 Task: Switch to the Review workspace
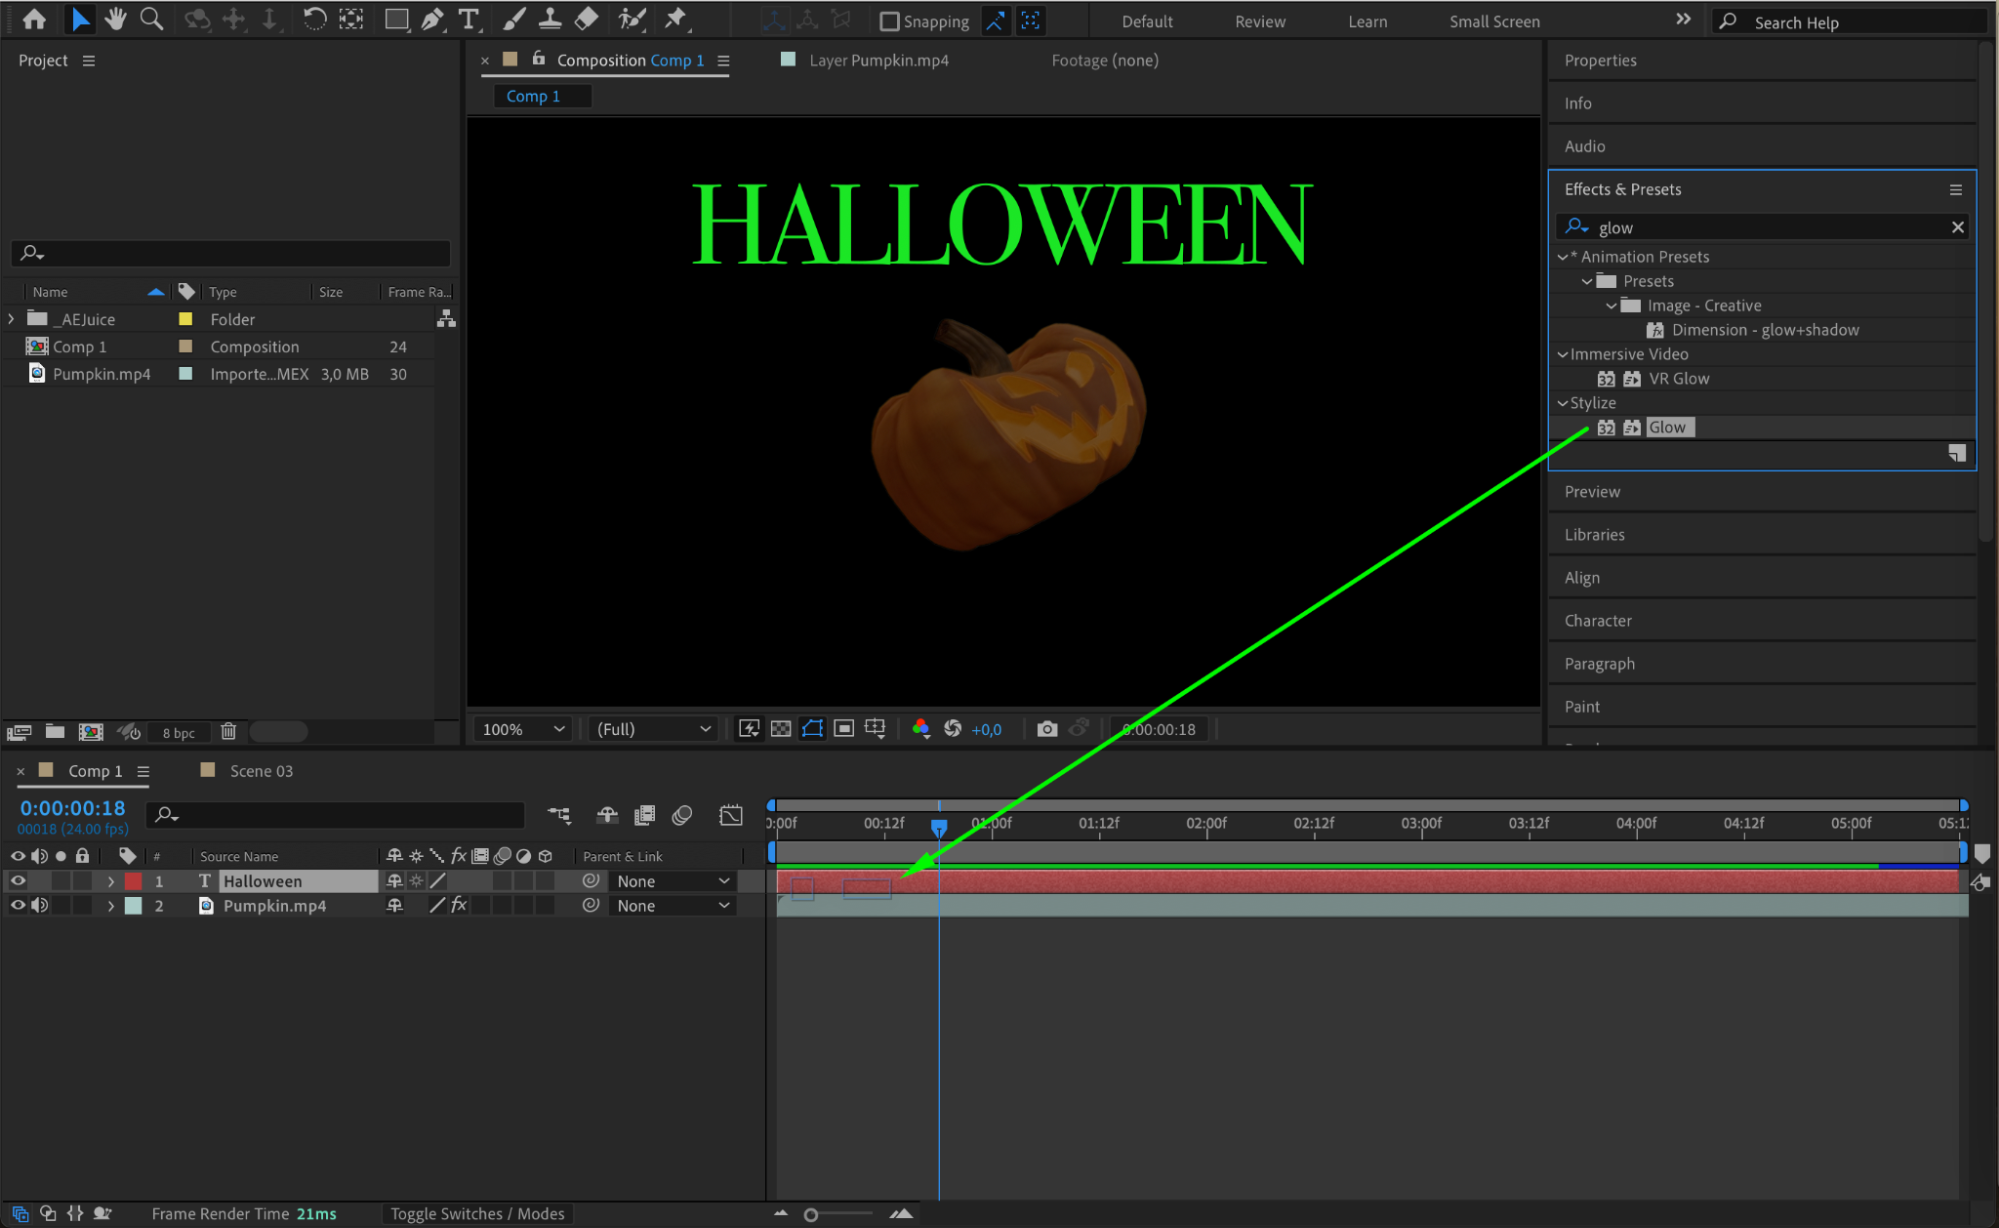coord(1259,21)
